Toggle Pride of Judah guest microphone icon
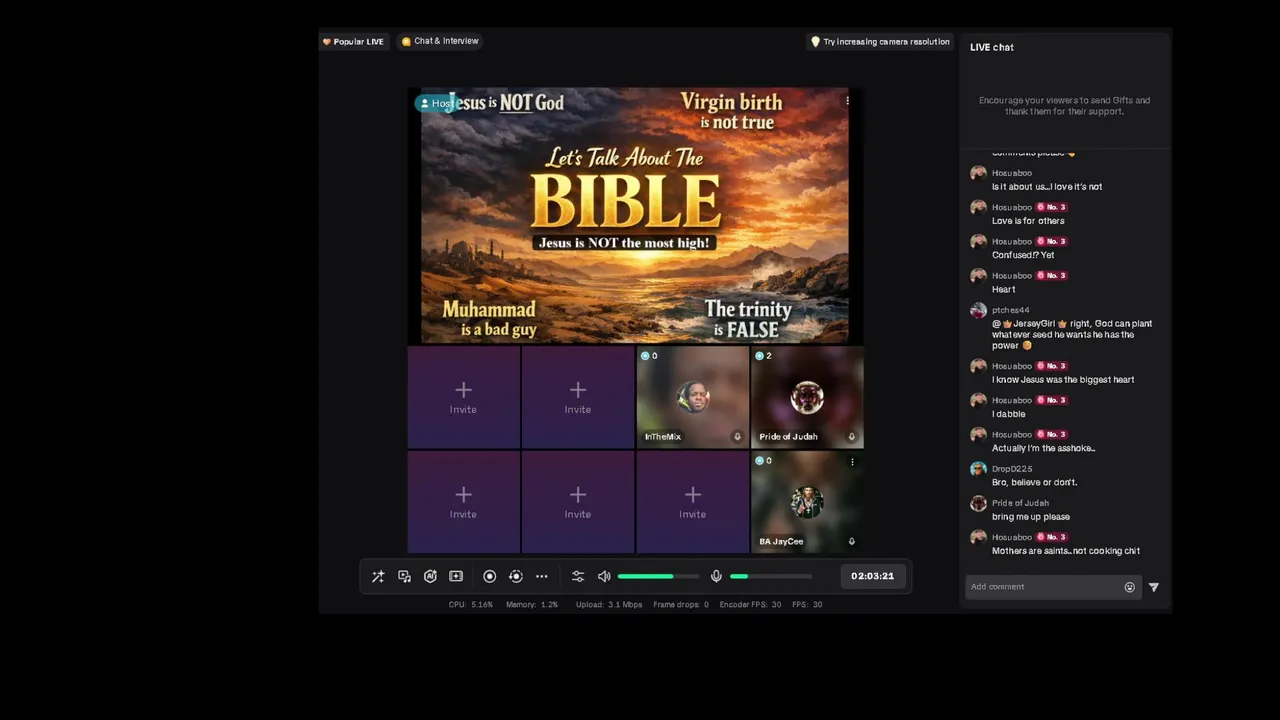The height and width of the screenshot is (720, 1280). pos(851,437)
